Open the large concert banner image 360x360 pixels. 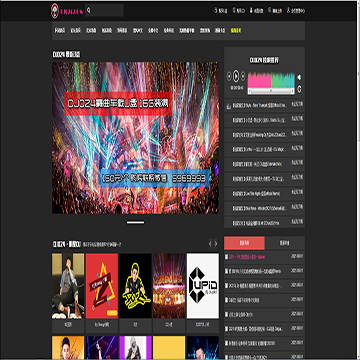[x=135, y=138]
